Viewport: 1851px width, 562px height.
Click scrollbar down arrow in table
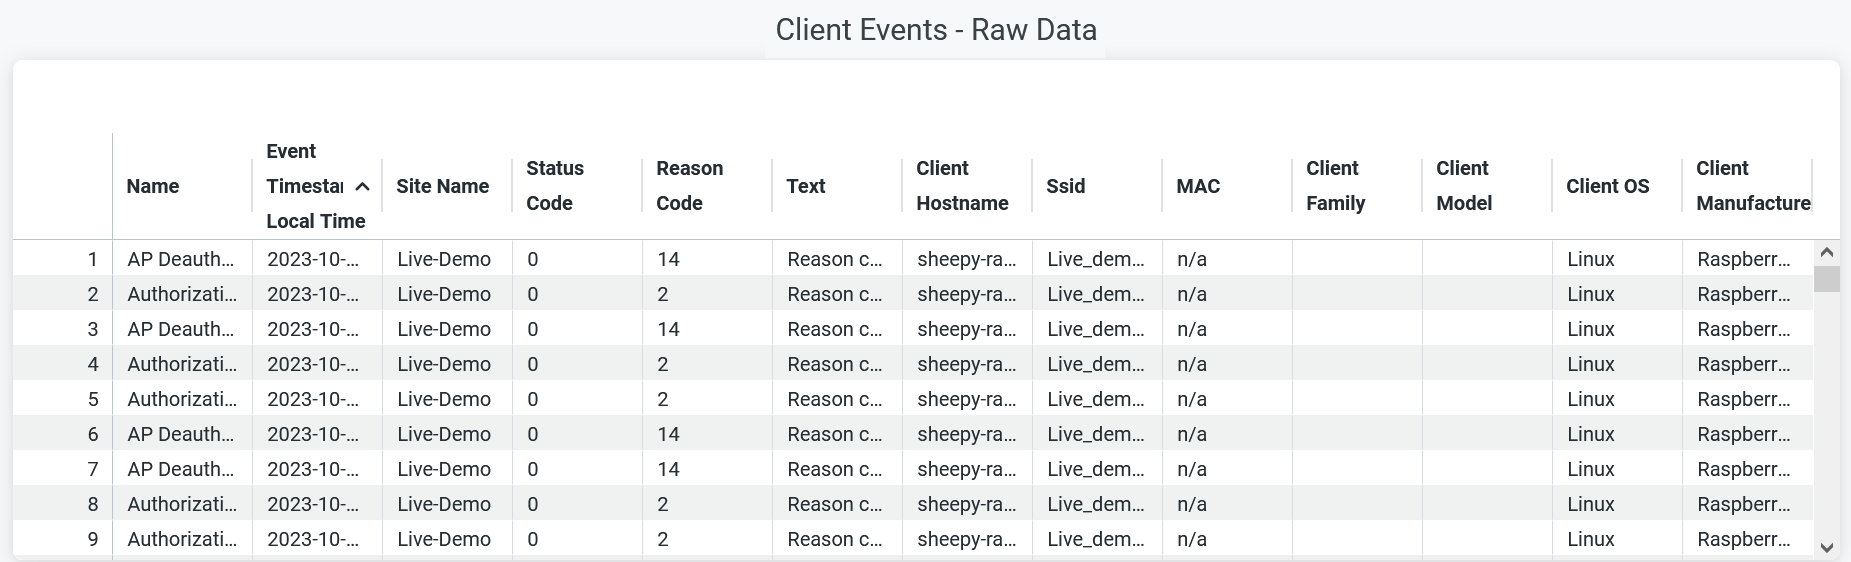pos(1826,547)
